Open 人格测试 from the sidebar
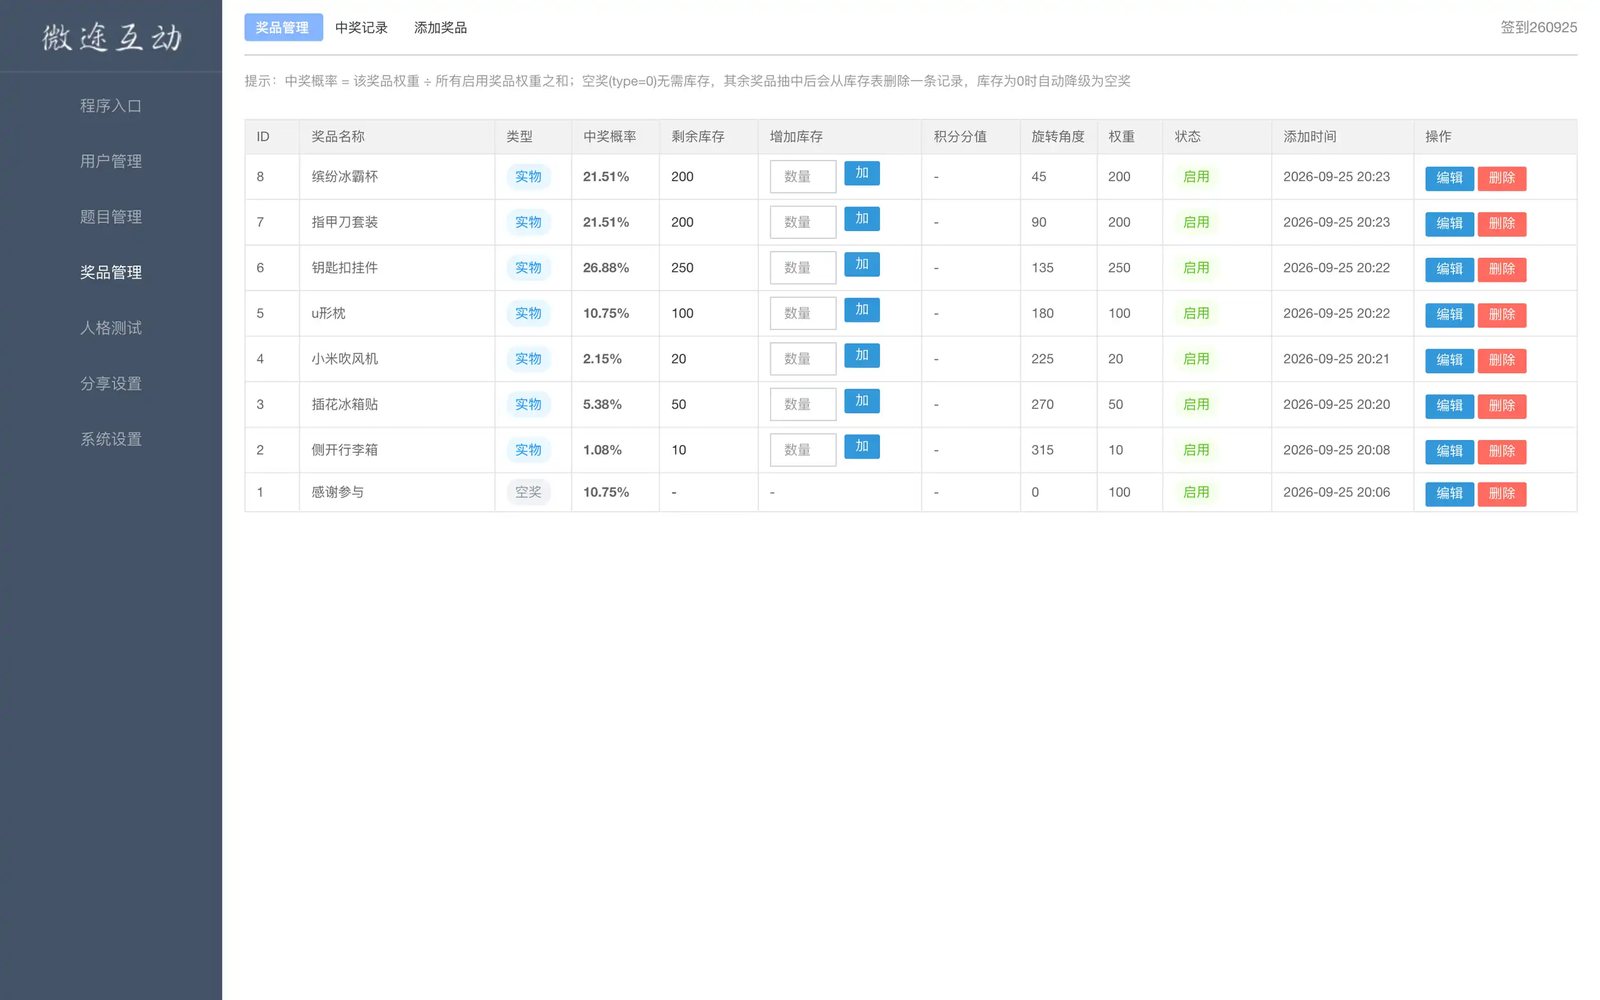This screenshot has width=1600, height=1000. (x=111, y=328)
